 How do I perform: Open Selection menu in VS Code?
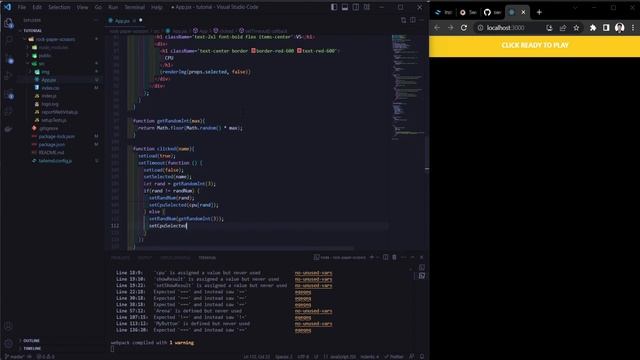click(59, 7)
